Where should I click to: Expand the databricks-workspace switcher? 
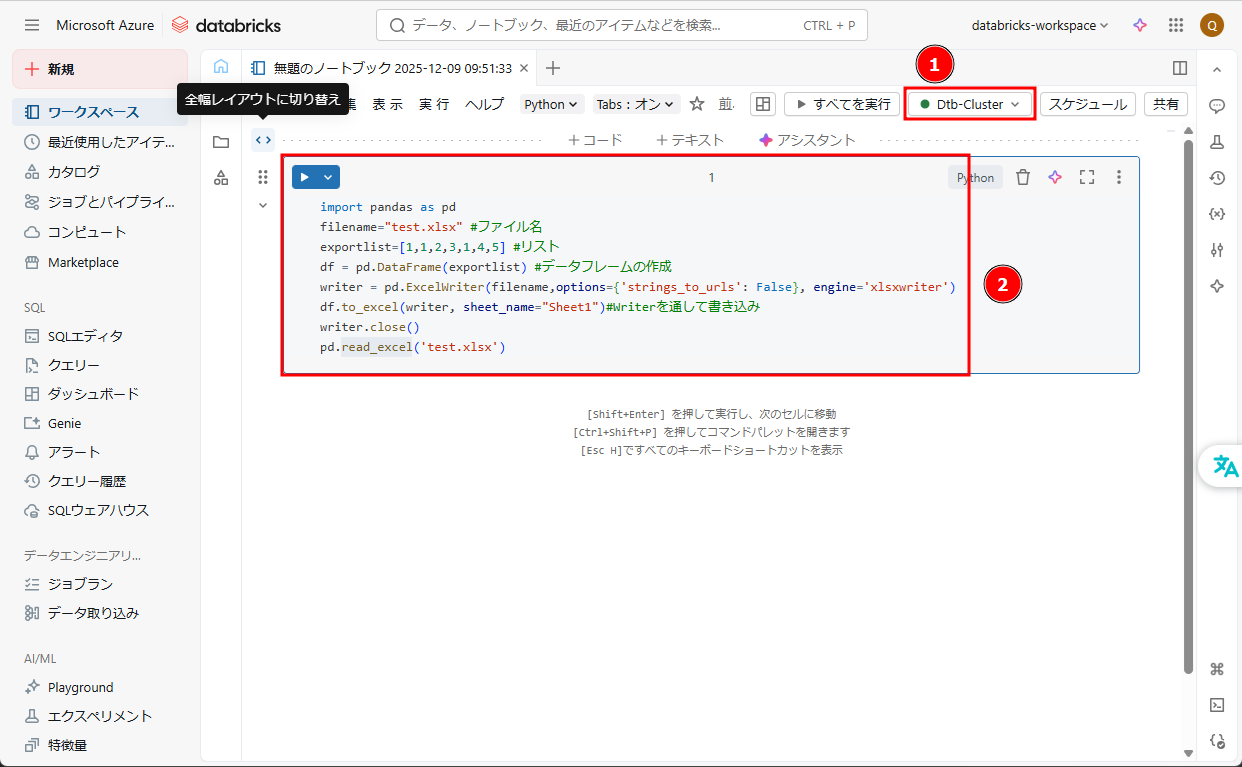1040,25
